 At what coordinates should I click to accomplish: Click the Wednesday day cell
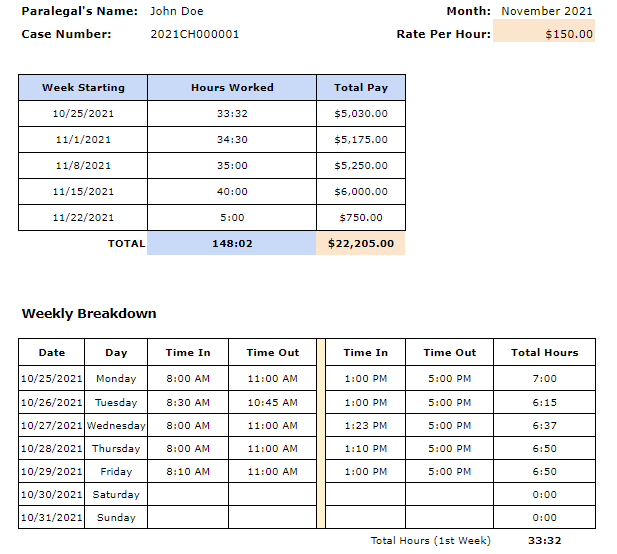116,425
